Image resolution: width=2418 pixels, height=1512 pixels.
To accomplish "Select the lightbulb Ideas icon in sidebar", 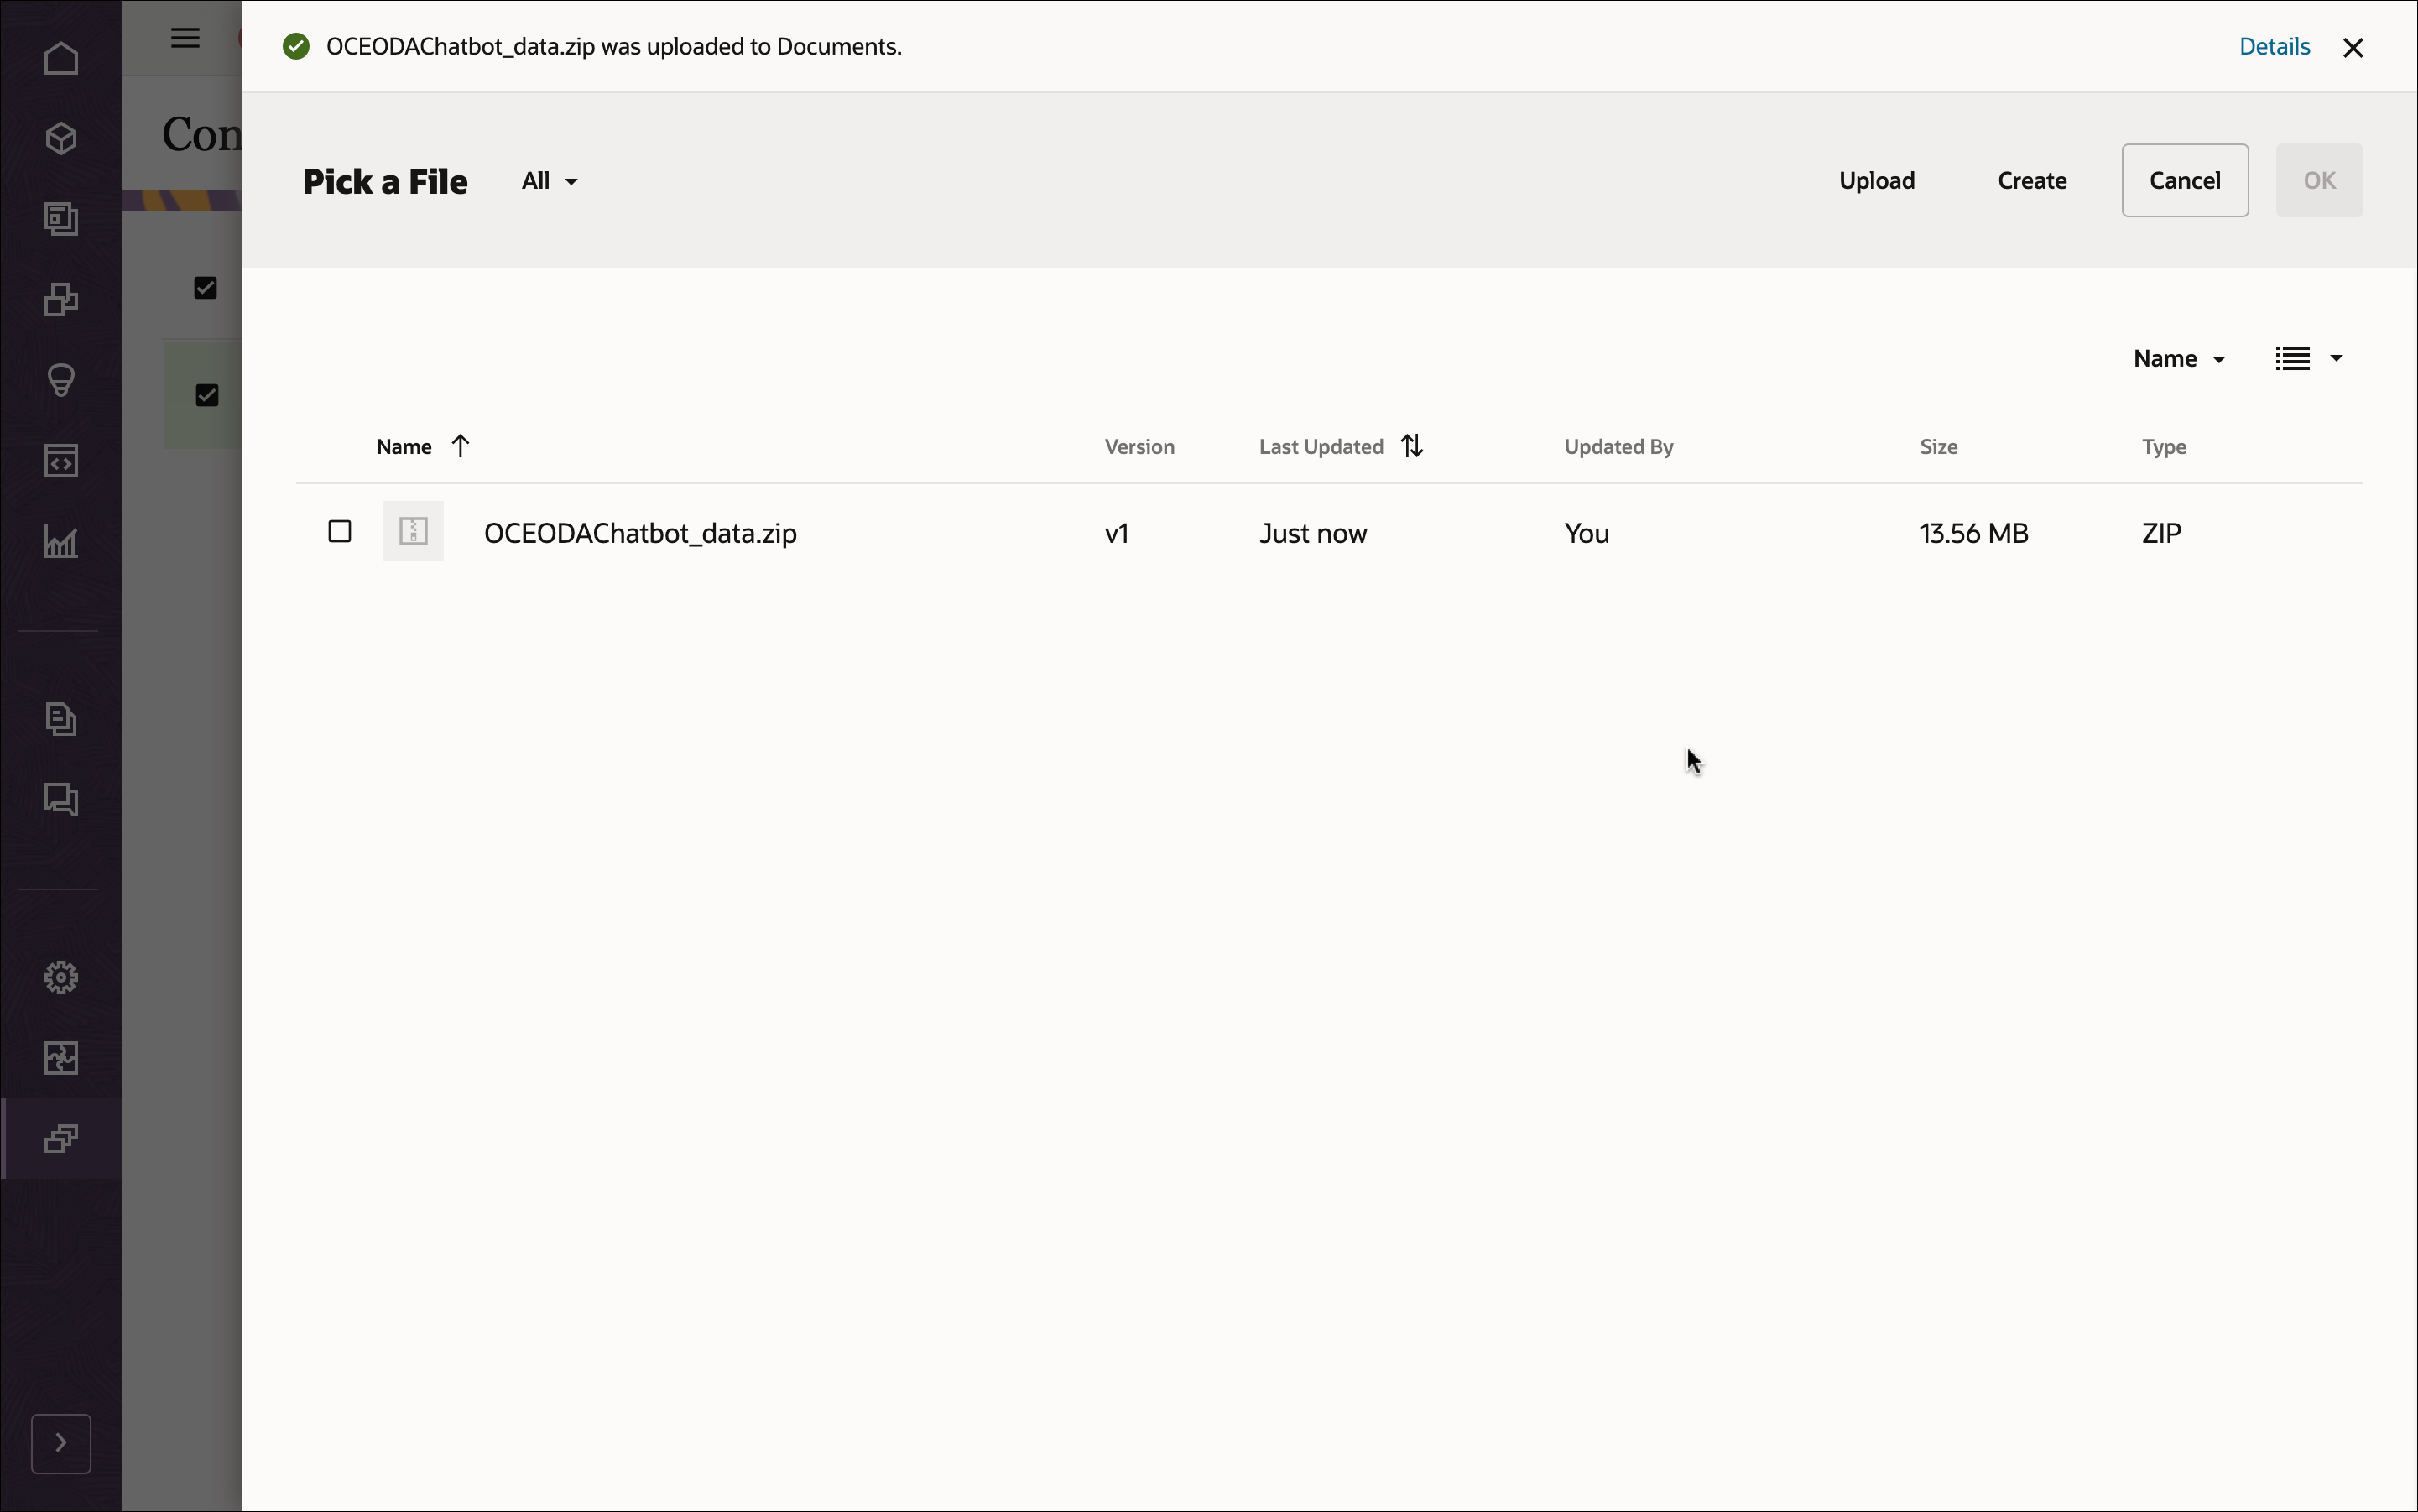I will pos(61,380).
